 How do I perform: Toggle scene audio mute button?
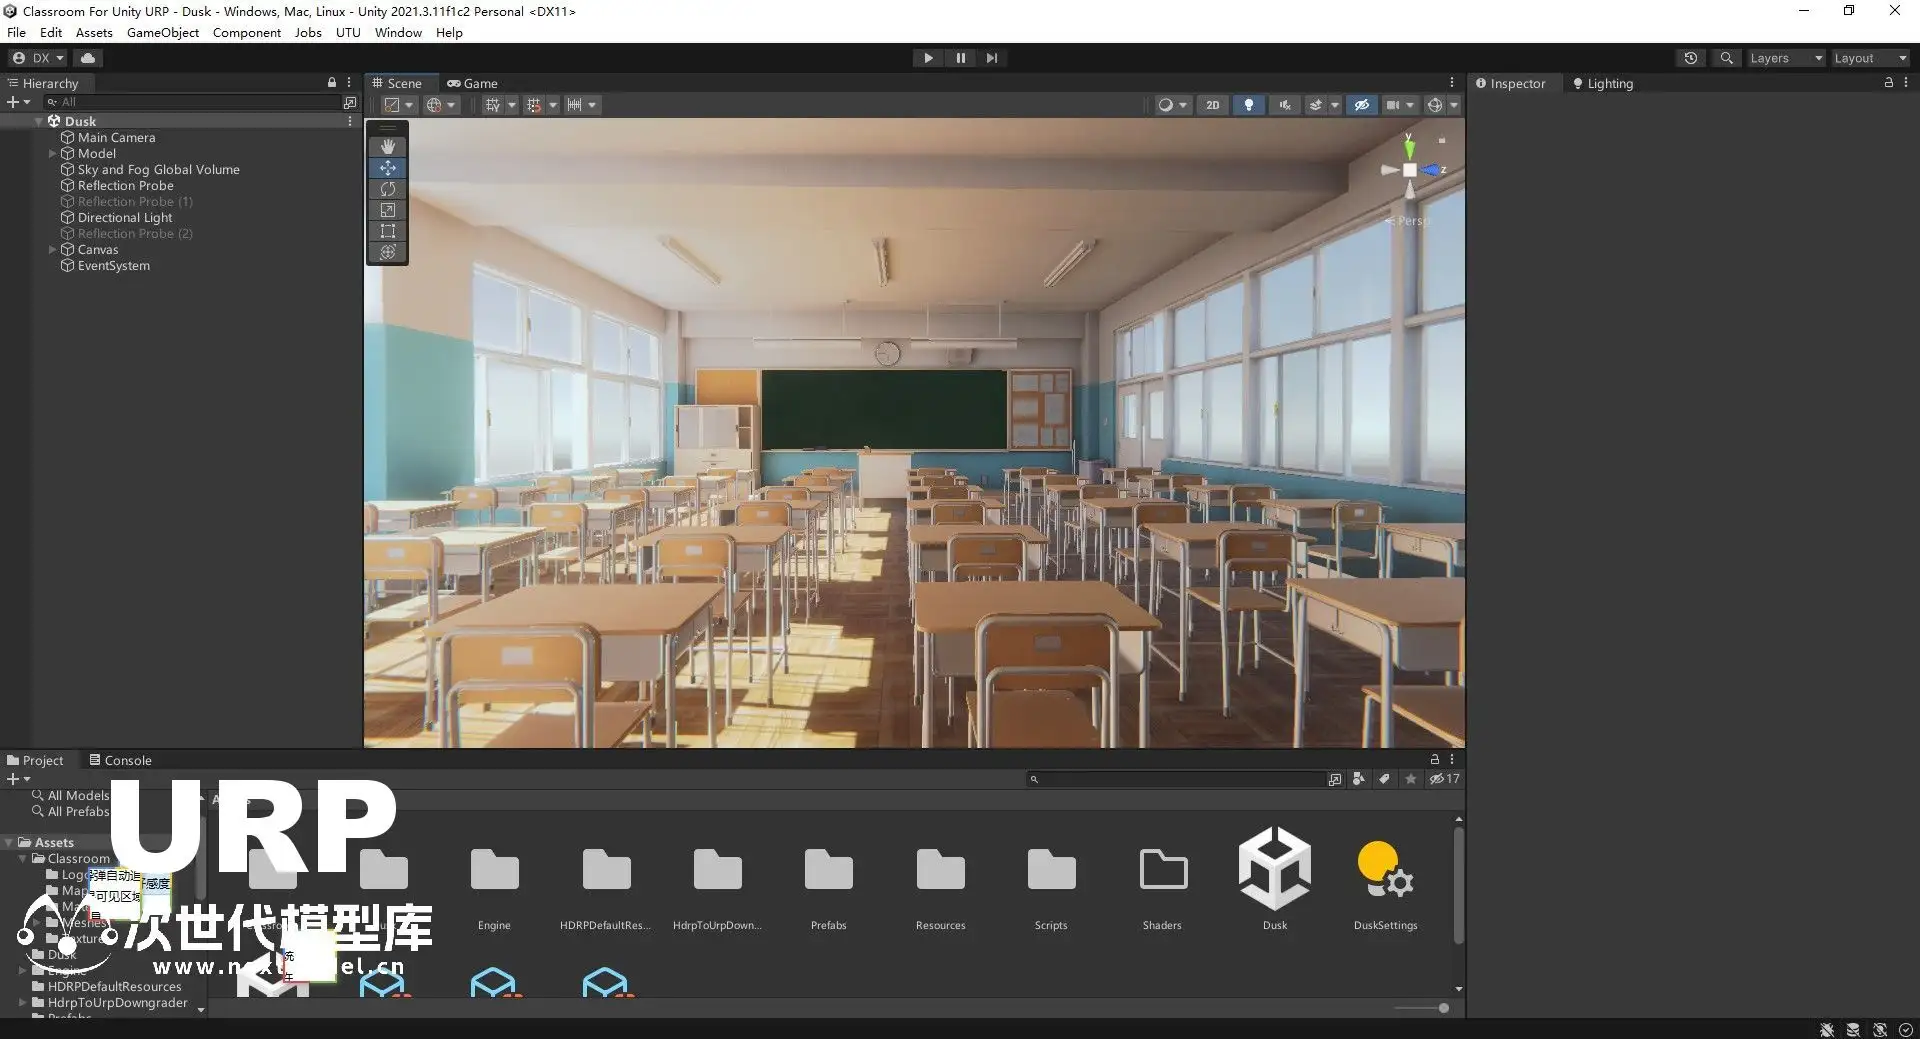[x=1284, y=105]
